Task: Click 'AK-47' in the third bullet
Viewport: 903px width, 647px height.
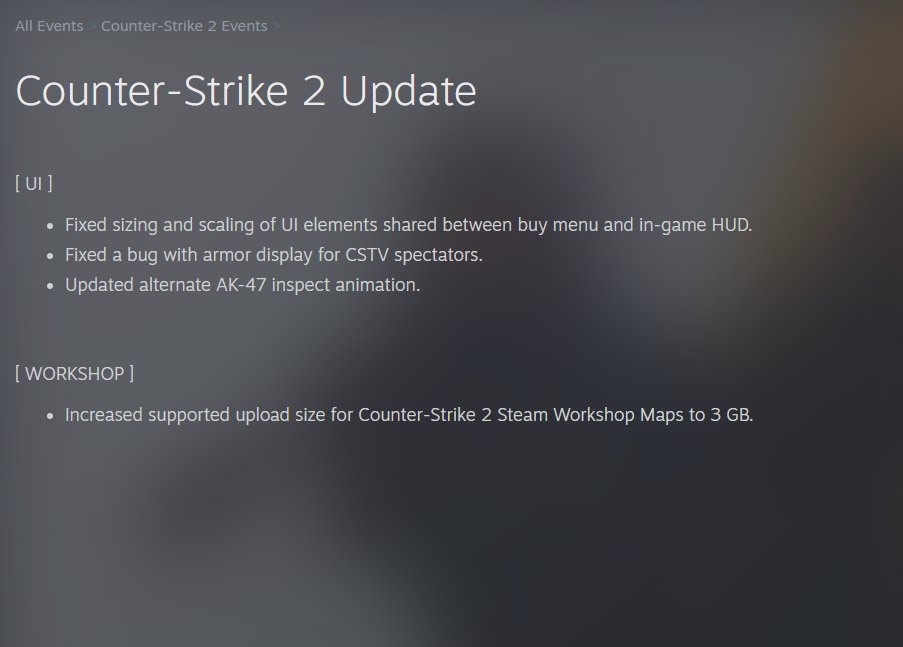Action: [241, 285]
